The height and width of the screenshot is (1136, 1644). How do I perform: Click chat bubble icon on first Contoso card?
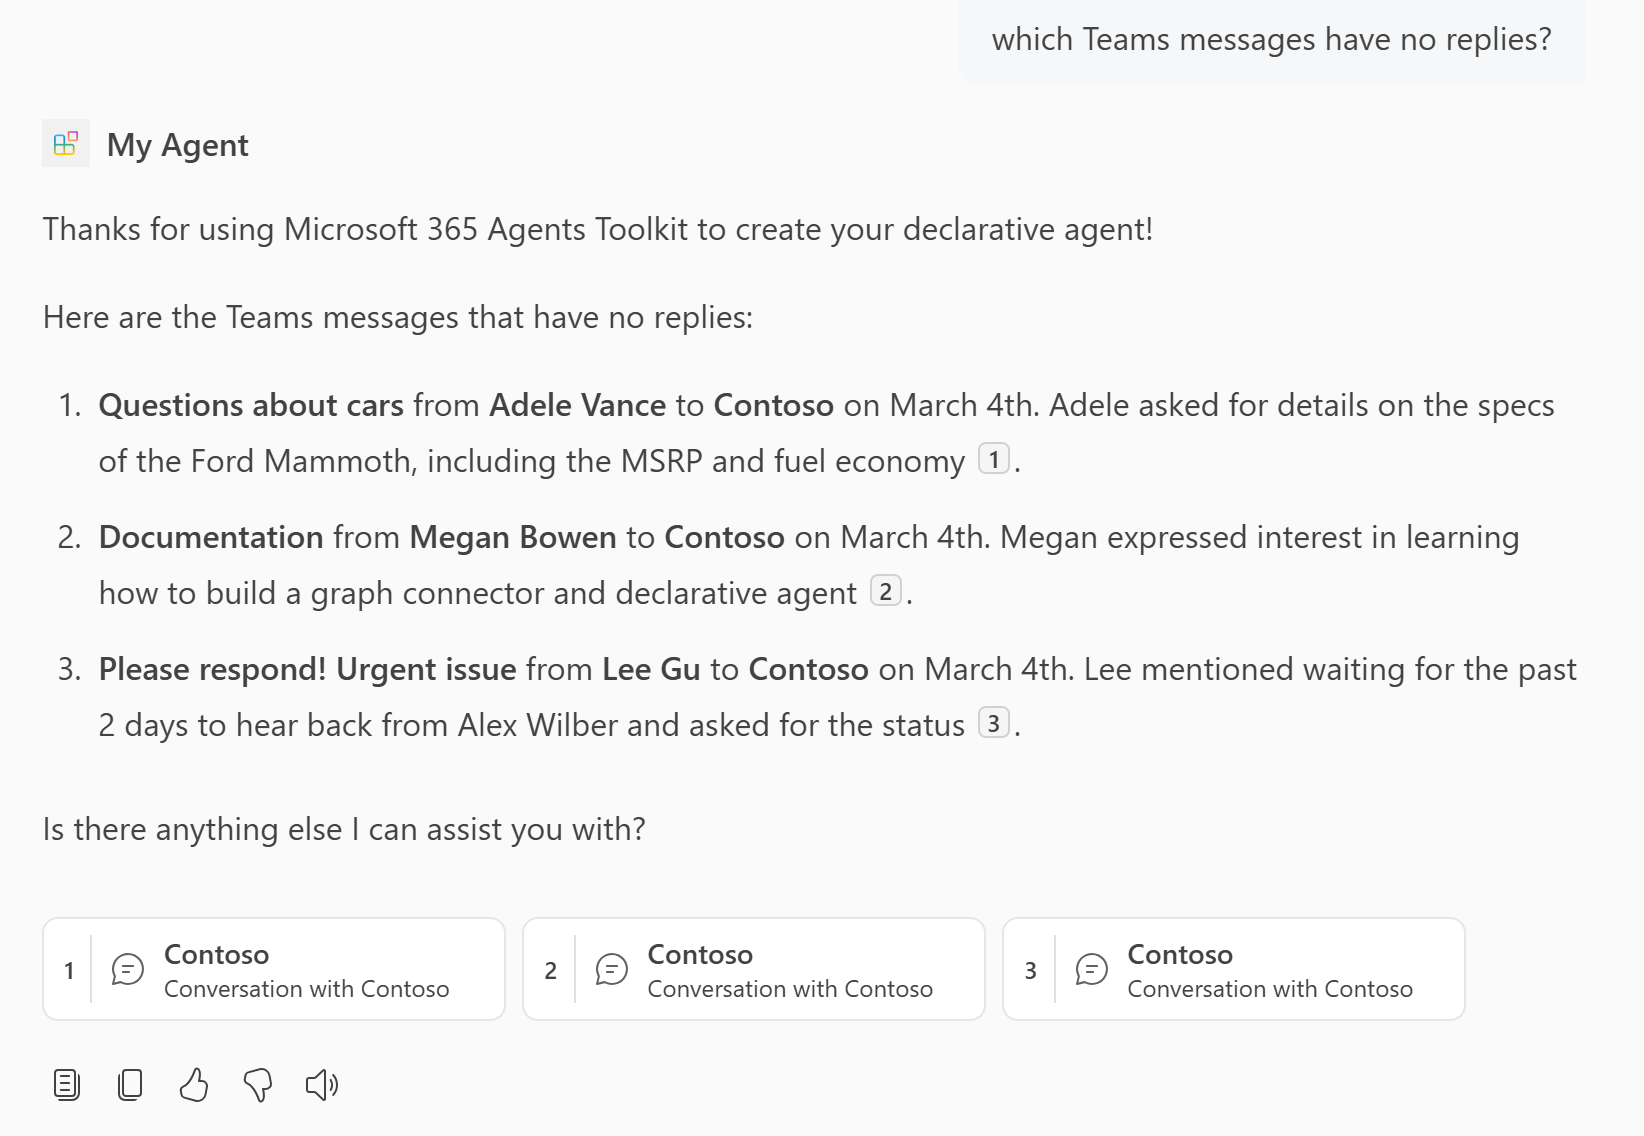(x=128, y=969)
